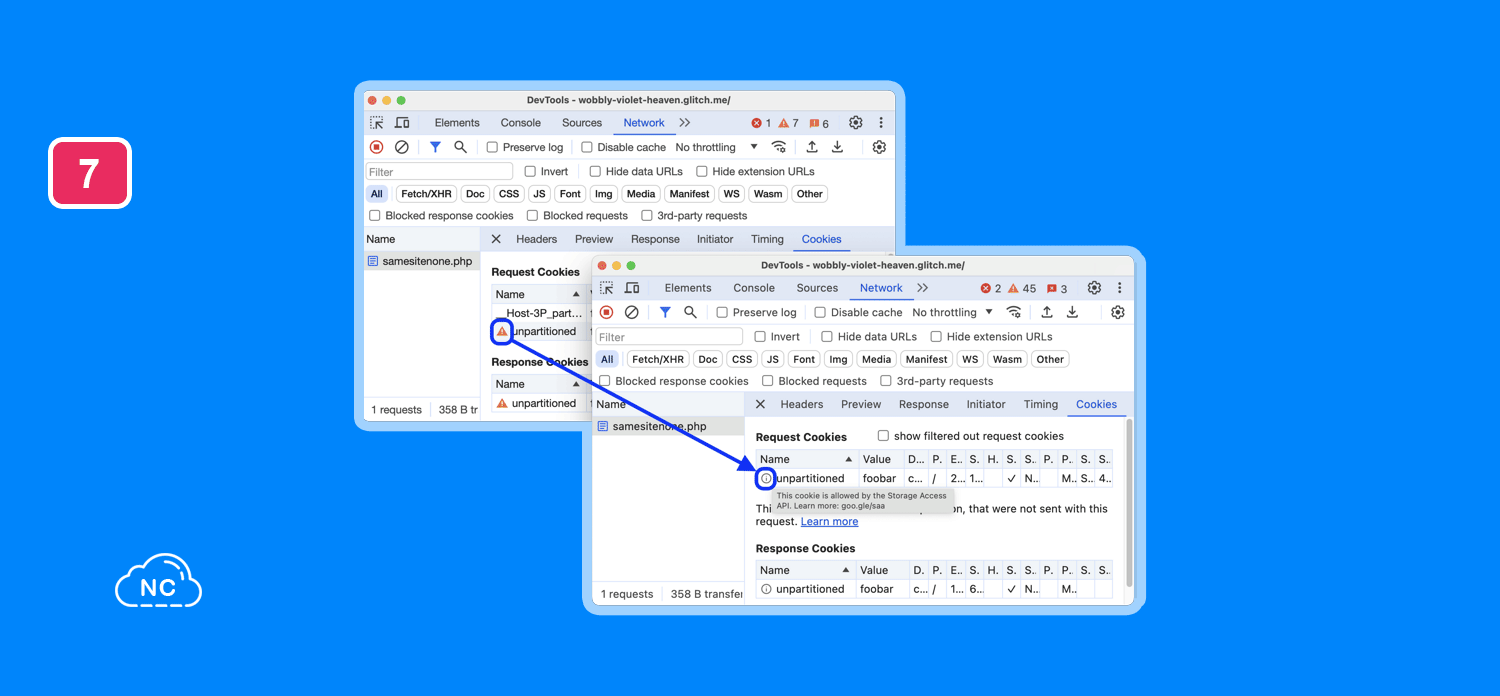
Task: Clear network log in front window
Action: pos(631,312)
